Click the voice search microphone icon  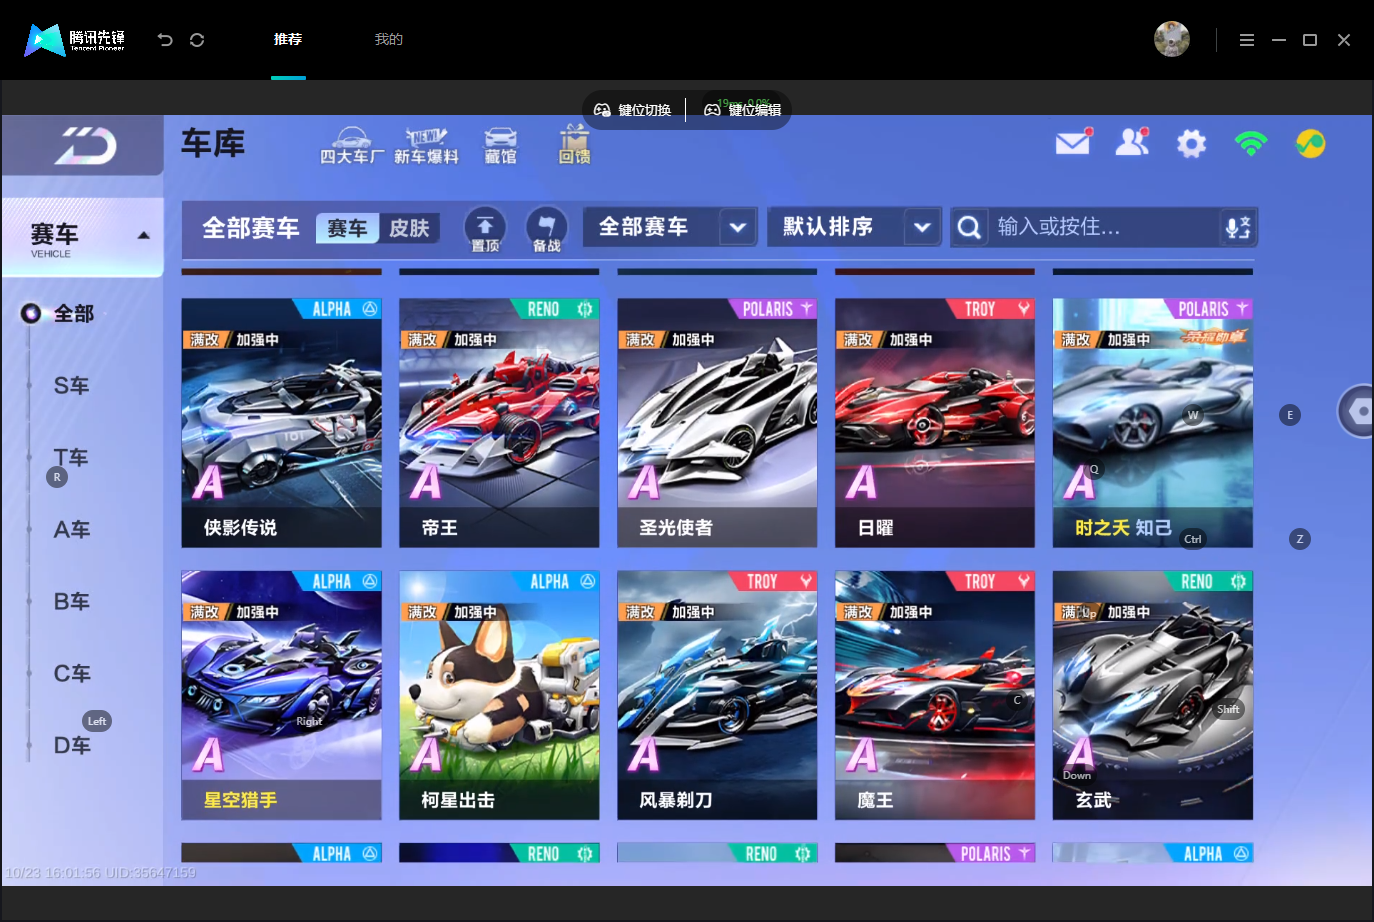[1238, 227]
